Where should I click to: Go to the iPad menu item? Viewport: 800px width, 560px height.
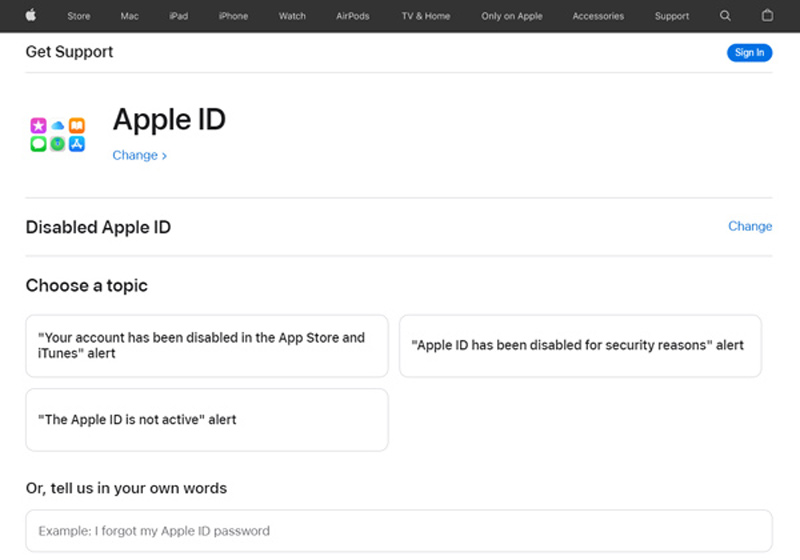tap(179, 16)
